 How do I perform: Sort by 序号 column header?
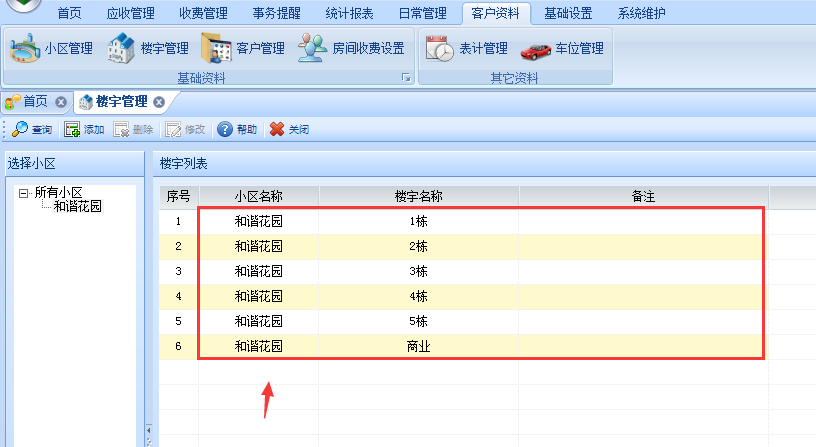(x=178, y=196)
